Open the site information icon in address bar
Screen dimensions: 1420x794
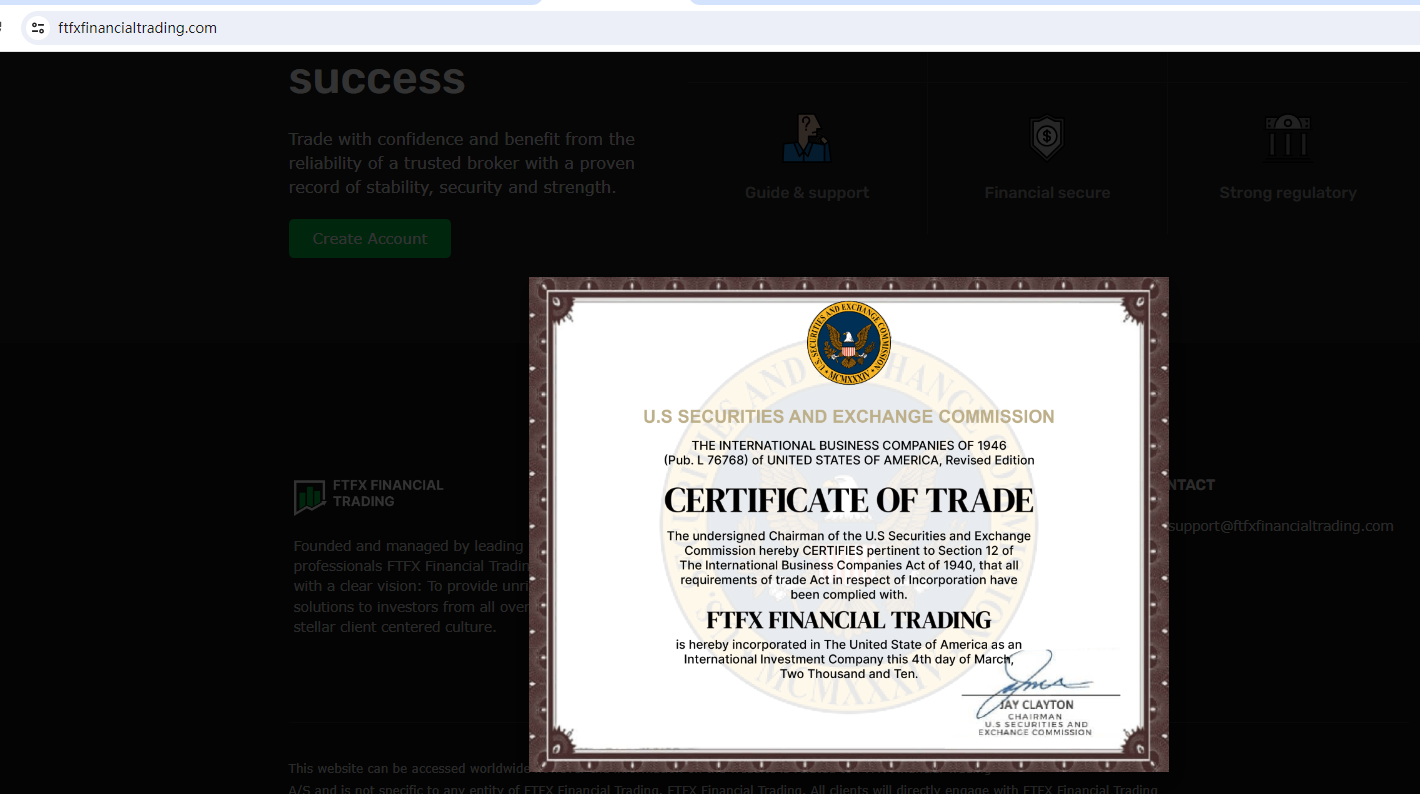[x=38, y=28]
